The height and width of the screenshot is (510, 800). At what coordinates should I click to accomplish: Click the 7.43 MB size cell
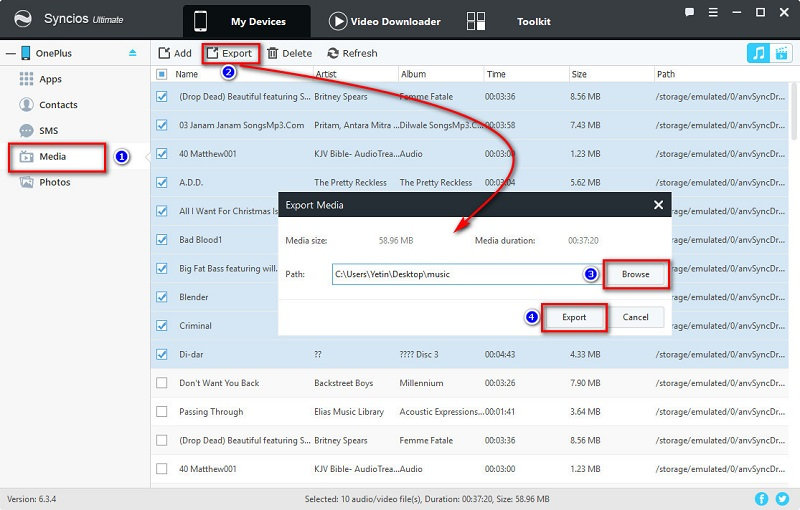pyautogui.click(x=585, y=125)
